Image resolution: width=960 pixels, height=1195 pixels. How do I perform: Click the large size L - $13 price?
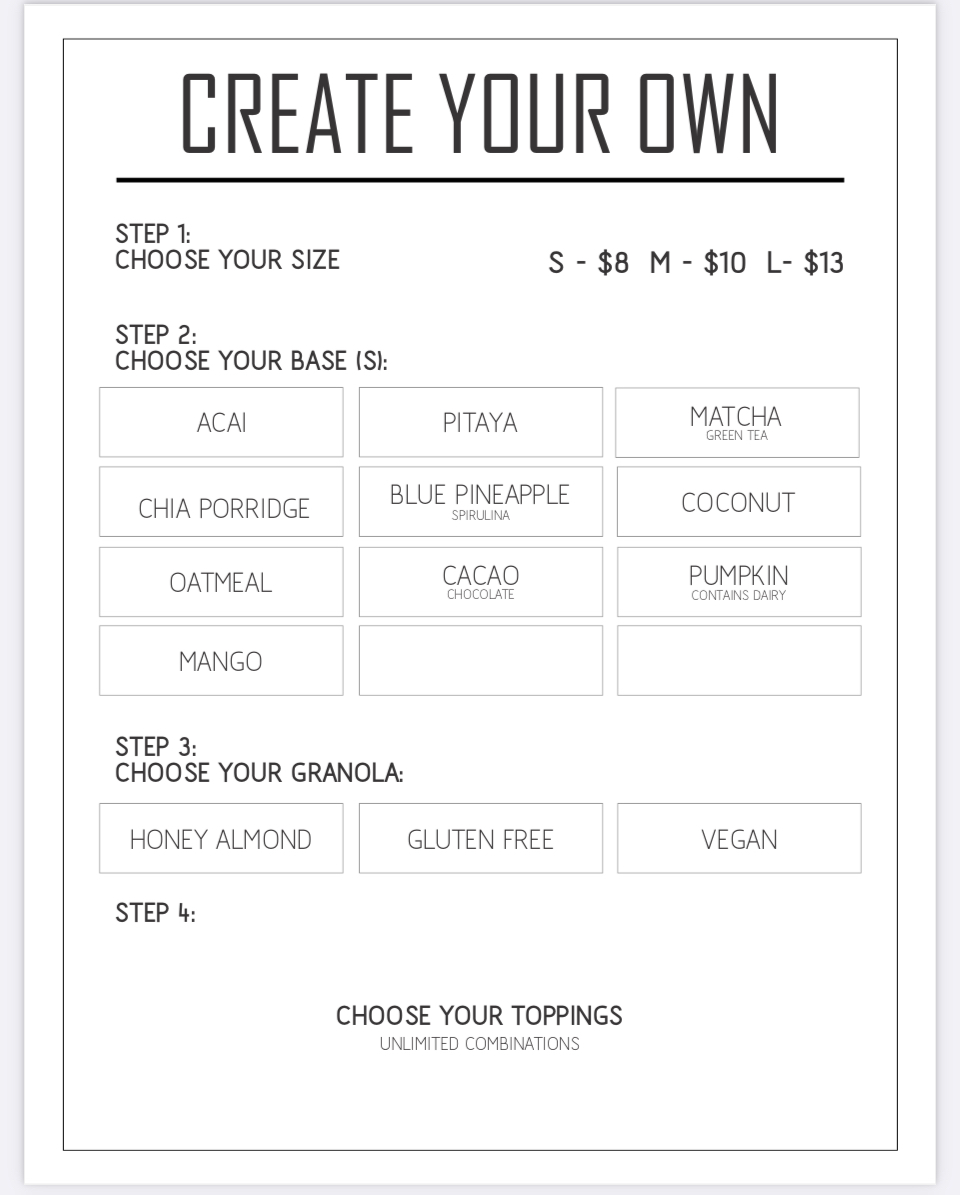click(x=805, y=264)
